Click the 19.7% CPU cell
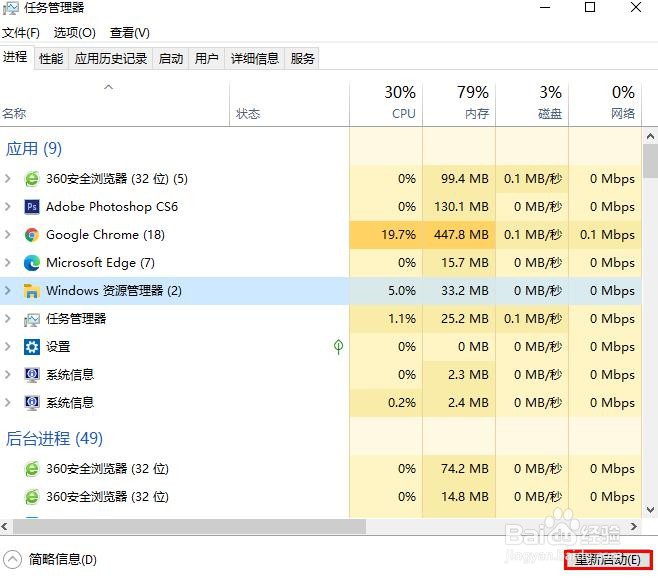Screen dimensions: 658x578 pos(386,235)
